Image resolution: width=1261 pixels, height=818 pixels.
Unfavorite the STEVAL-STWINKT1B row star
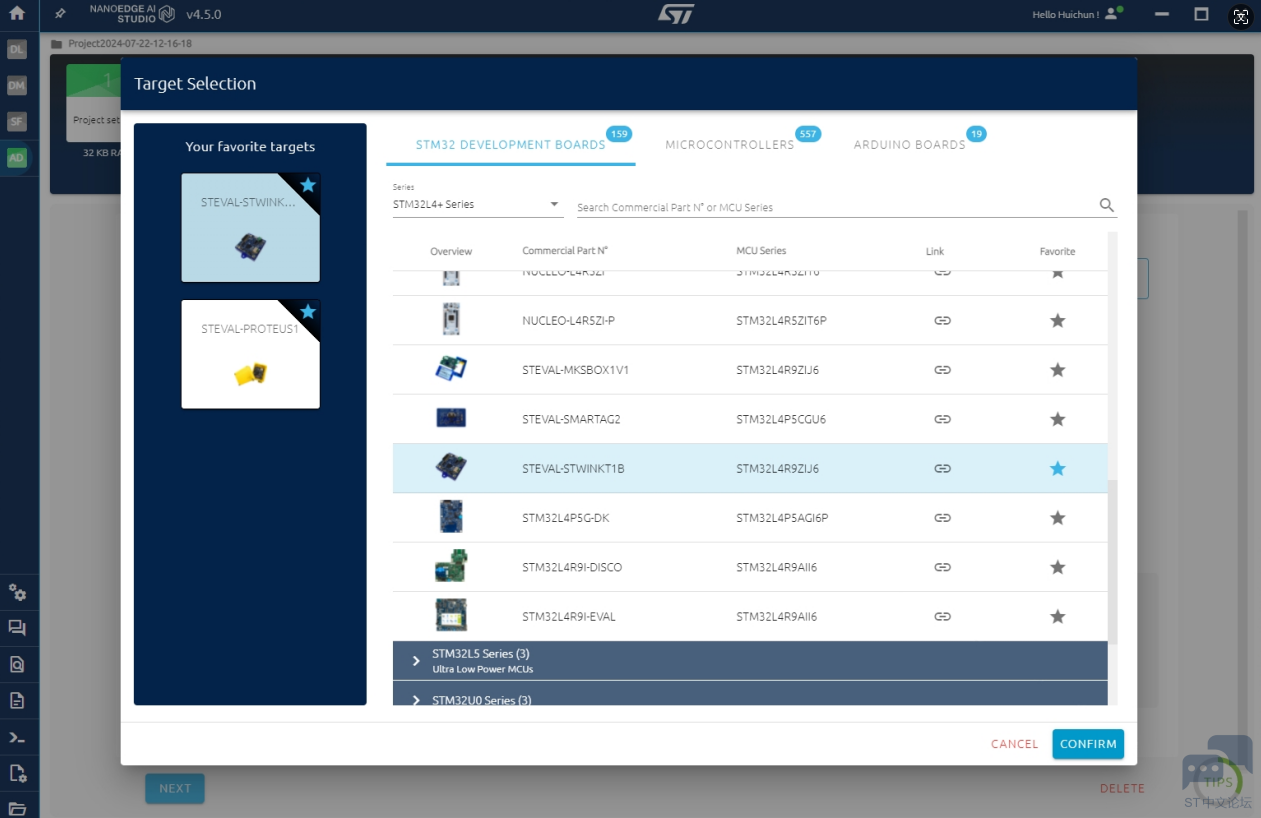point(1057,468)
